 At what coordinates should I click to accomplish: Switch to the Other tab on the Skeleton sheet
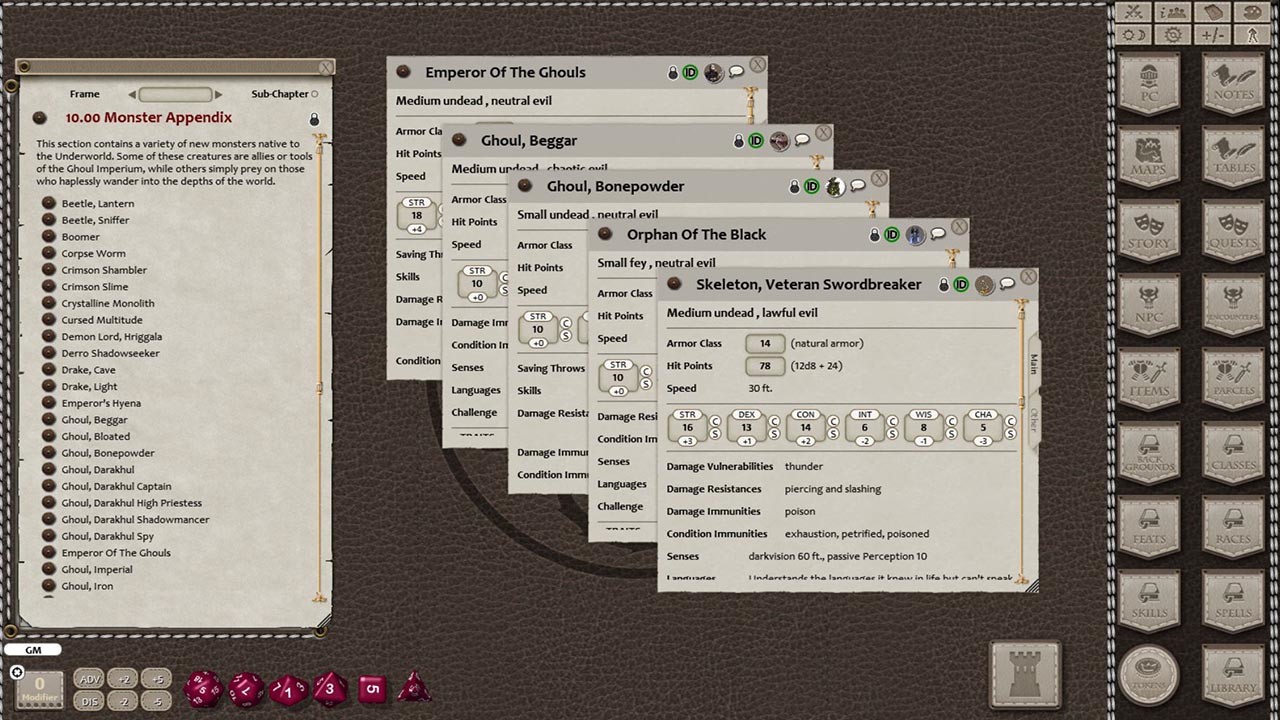(x=1033, y=416)
